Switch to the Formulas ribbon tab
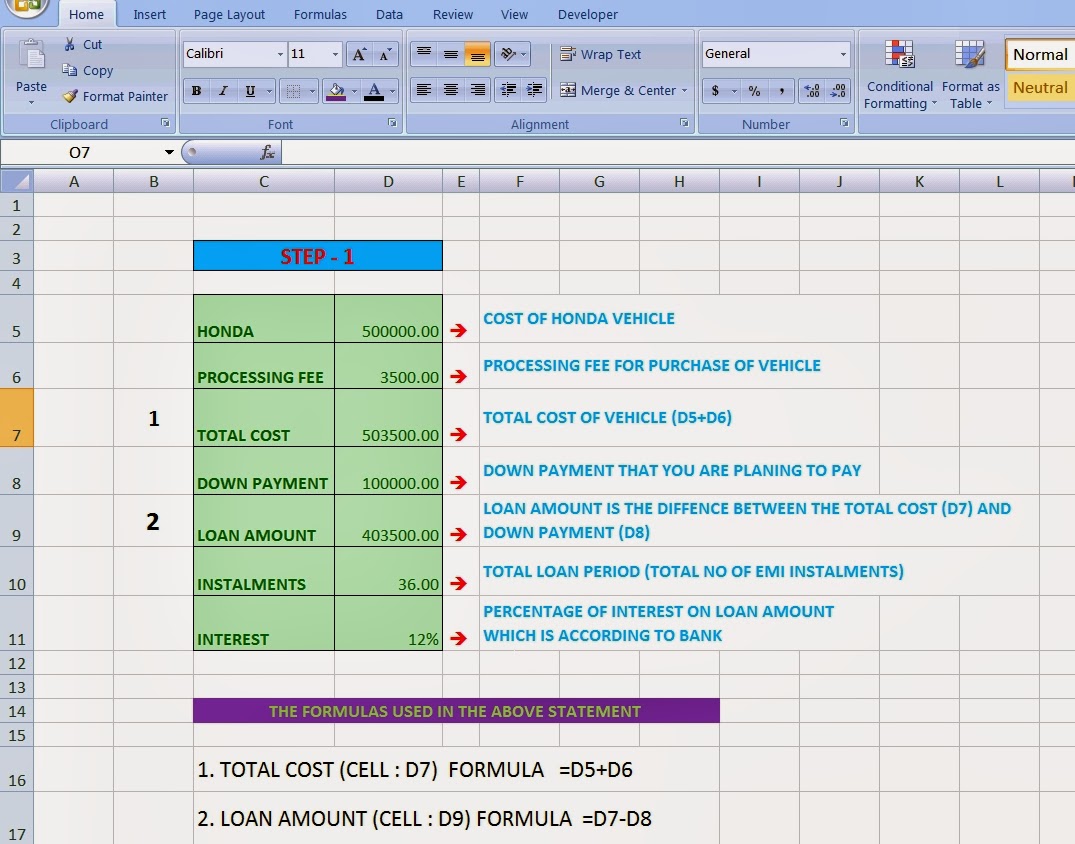Image resolution: width=1075 pixels, height=844 pixels. (x=320, y=14)
